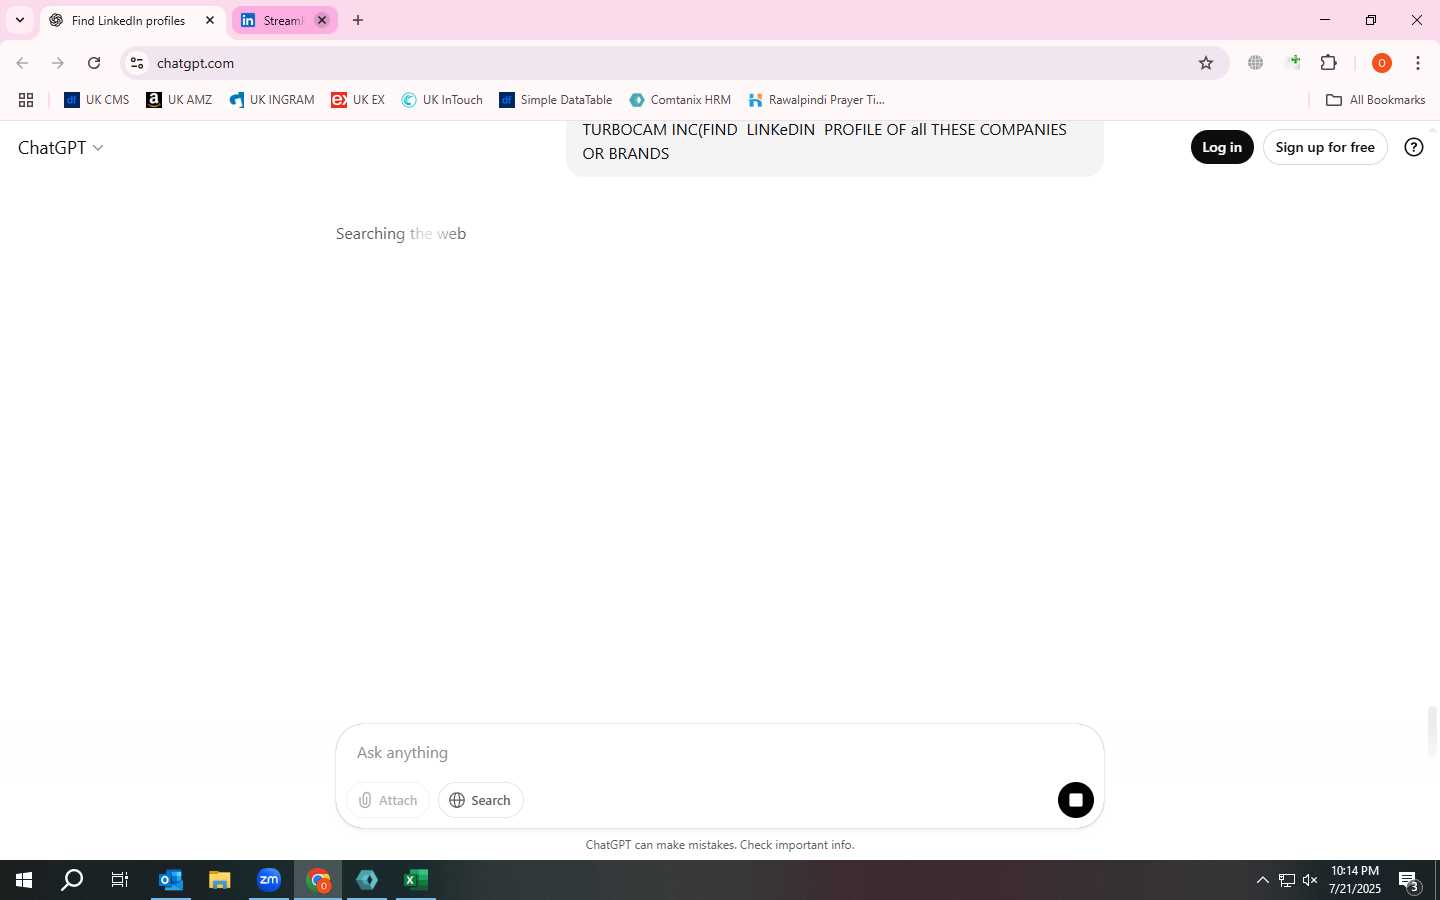Open the Extensions puzzle icon
1440x900 pixels.
click(x=1329, y=63)
